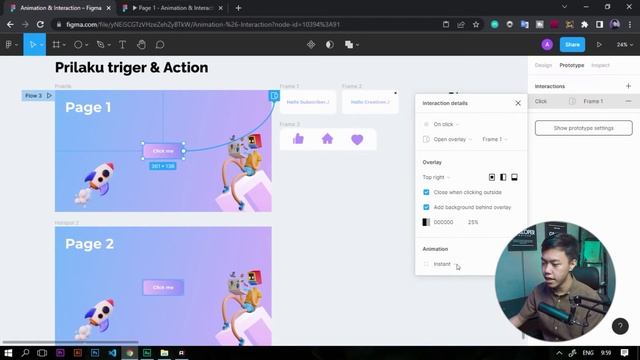This screenshot has width=640, height=360.
Task: Select the Hello Subscriber frame thumbnail
Action: tap(308, 102)
